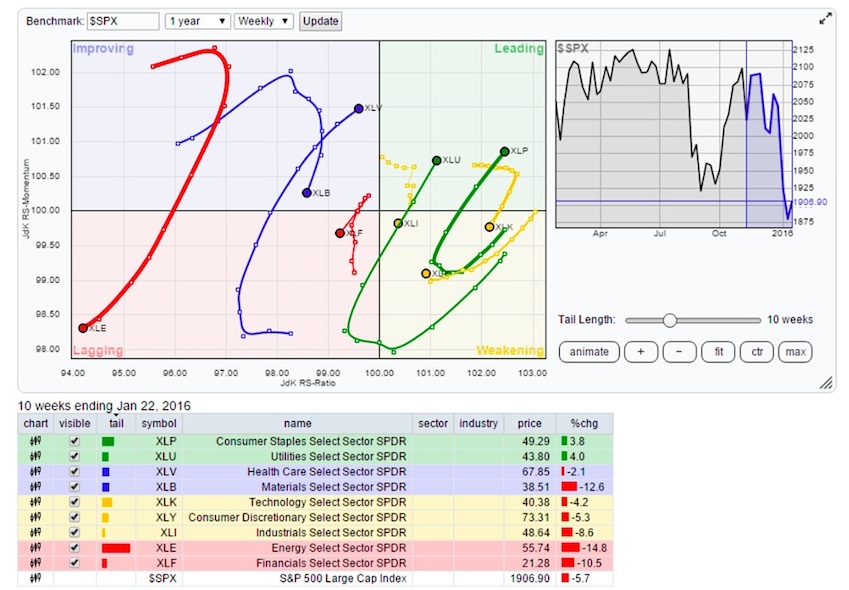Click the XLE red tail color bar
This screenshot has height=590, width=849.
[x=116, y=548]
